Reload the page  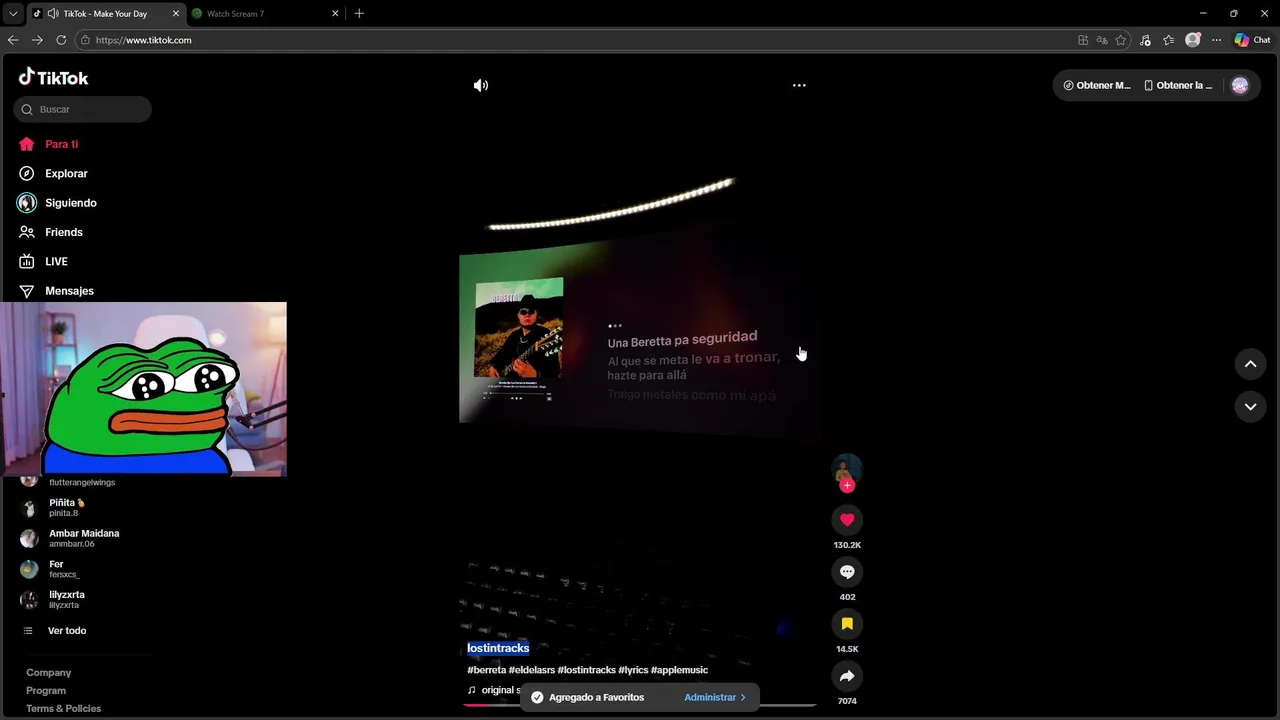[61, 40]
